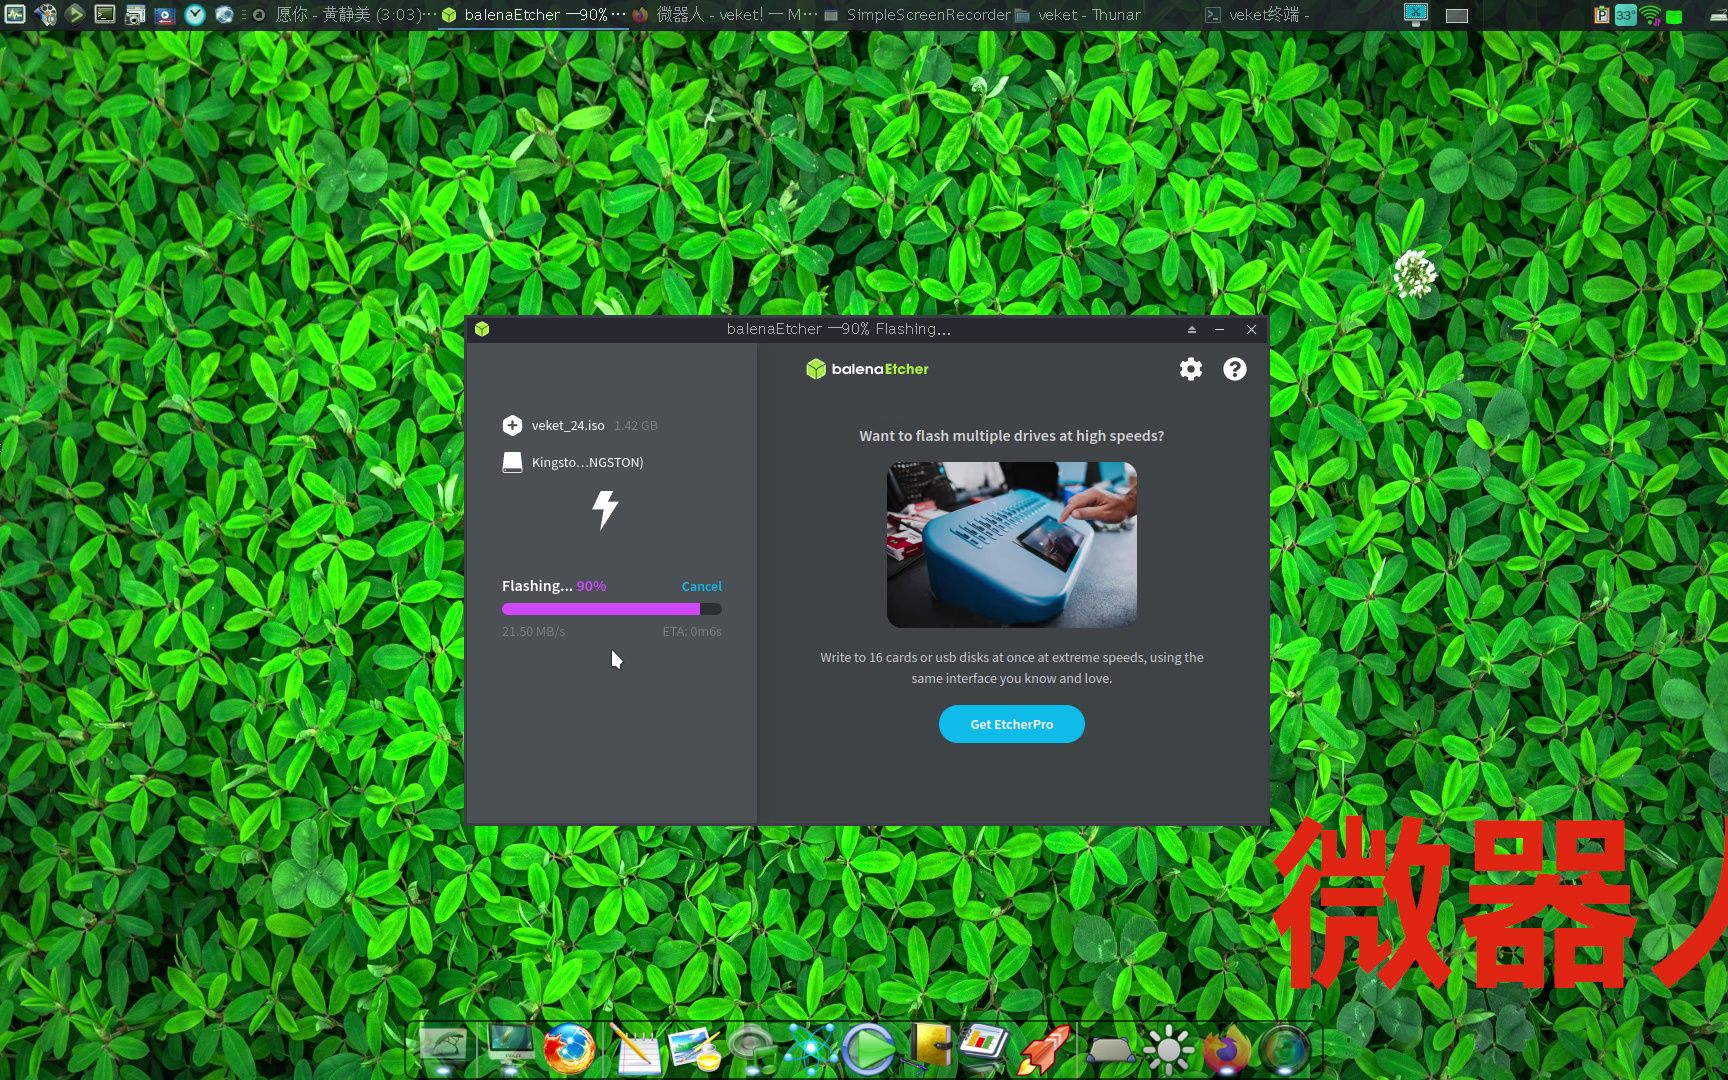1728x1080 pixels.
Task: Launch the Firefox globe icon in dock
Action: tap(569, 1049)
